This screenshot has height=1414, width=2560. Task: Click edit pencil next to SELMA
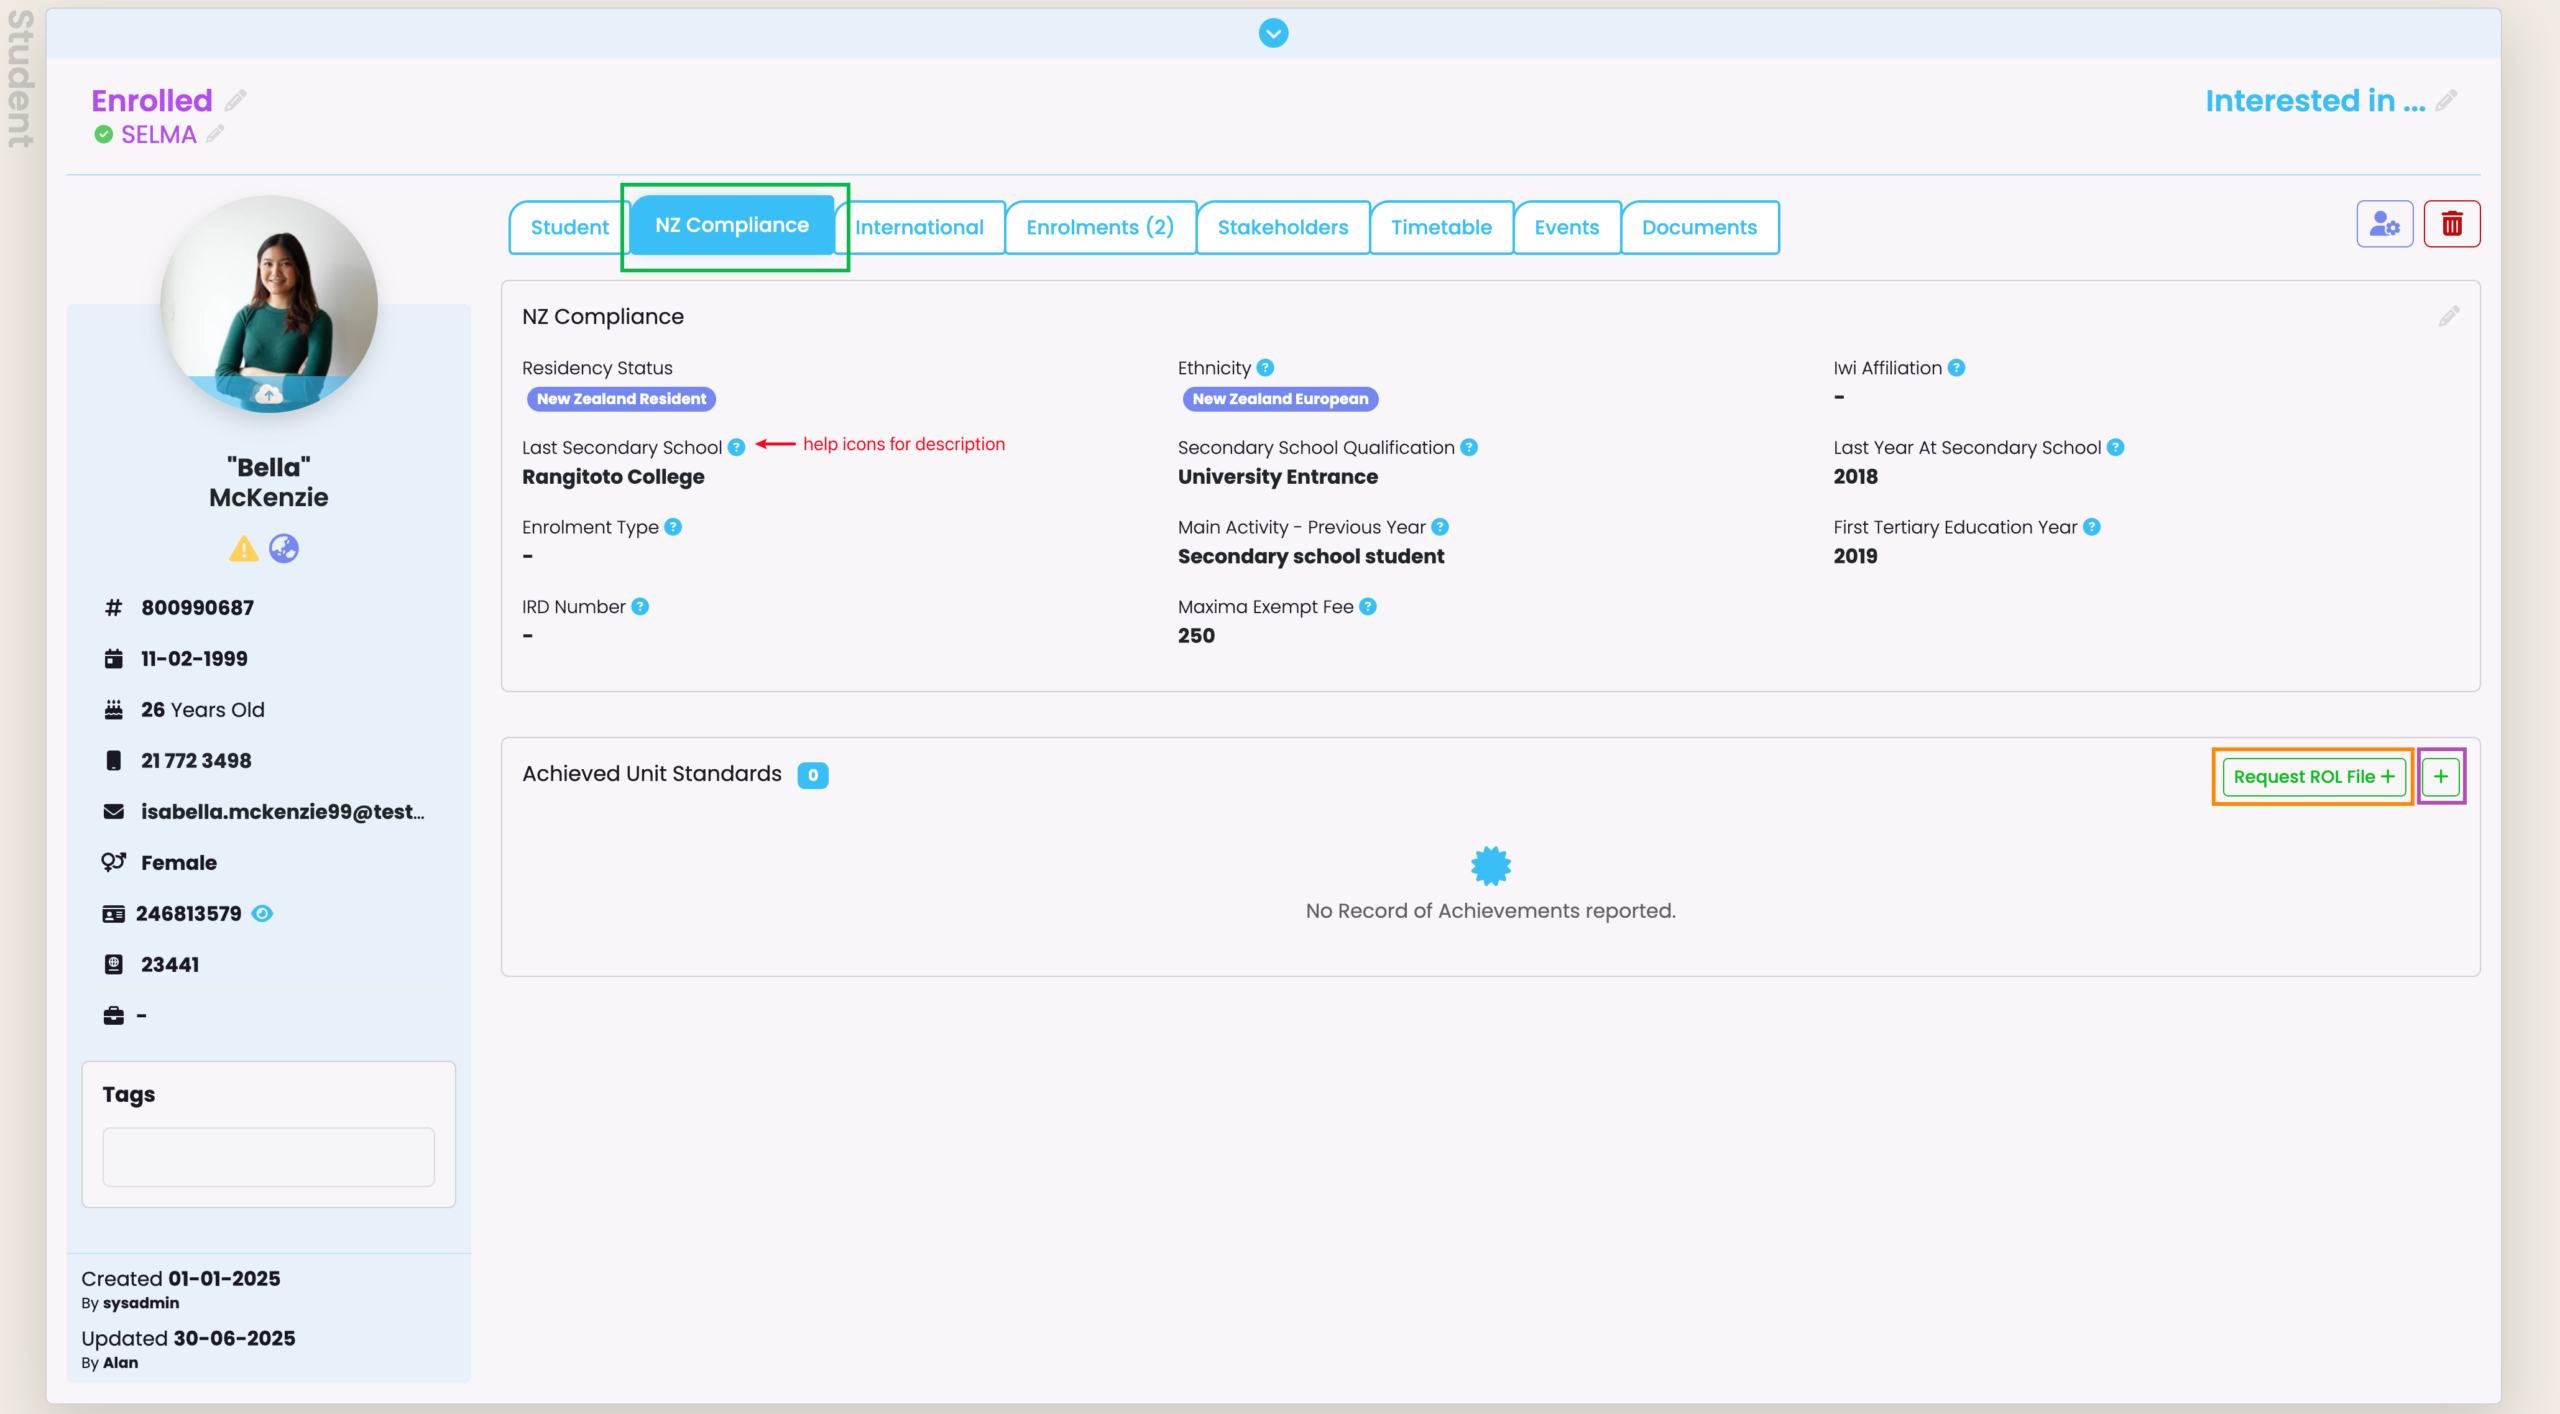(215, 134)
